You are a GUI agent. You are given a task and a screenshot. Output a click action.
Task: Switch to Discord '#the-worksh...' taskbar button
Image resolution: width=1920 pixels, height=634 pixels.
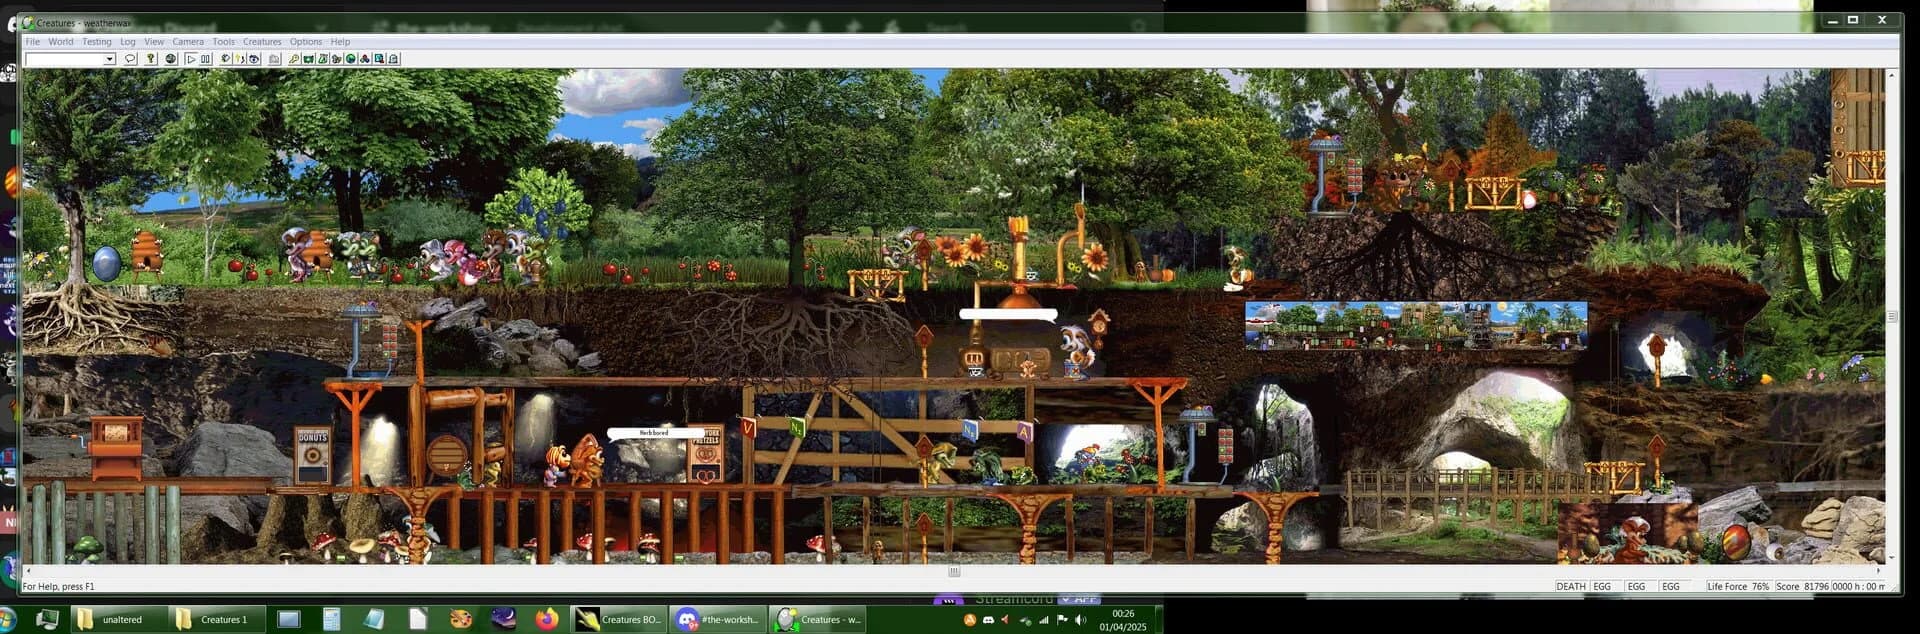coord(718,619)
